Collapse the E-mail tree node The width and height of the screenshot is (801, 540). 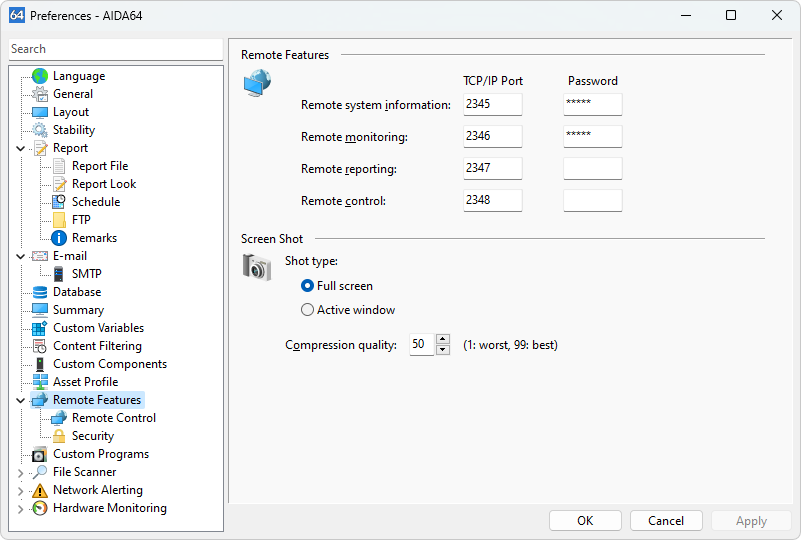pyautogui.click(x=21, y=256)
